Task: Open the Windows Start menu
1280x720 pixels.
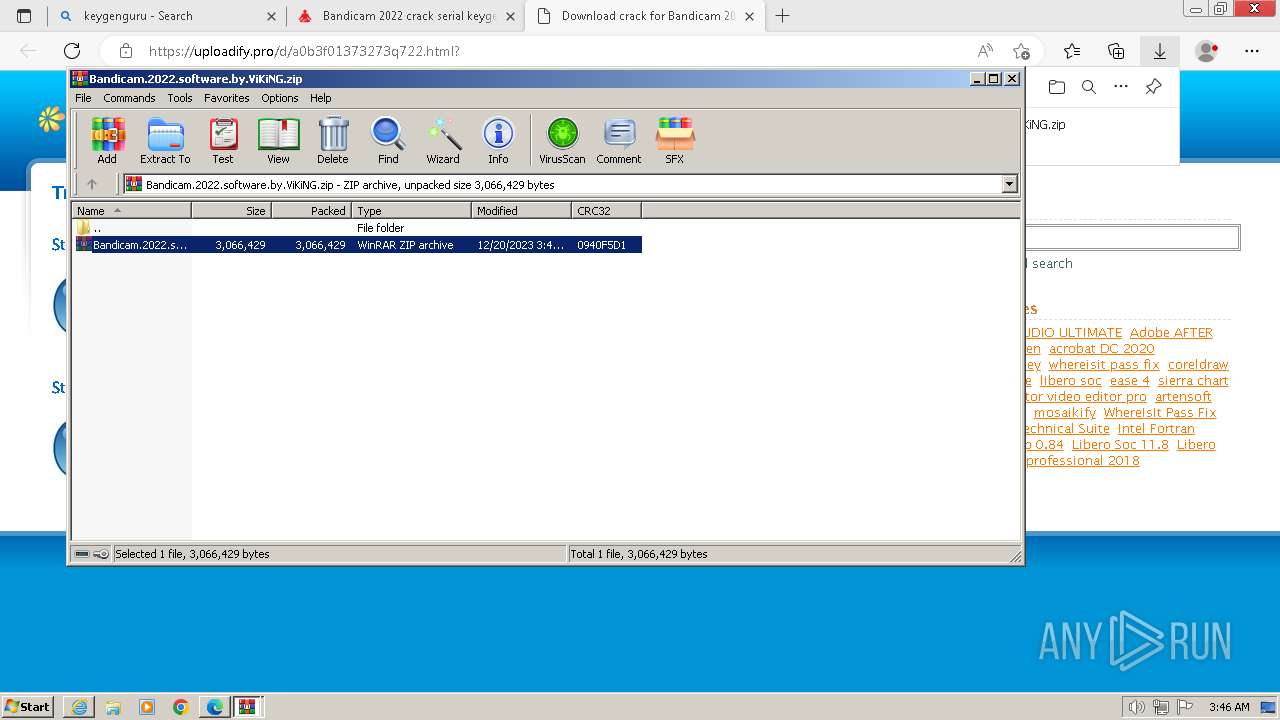Action: pyautogui.click(x=28, y=706)
